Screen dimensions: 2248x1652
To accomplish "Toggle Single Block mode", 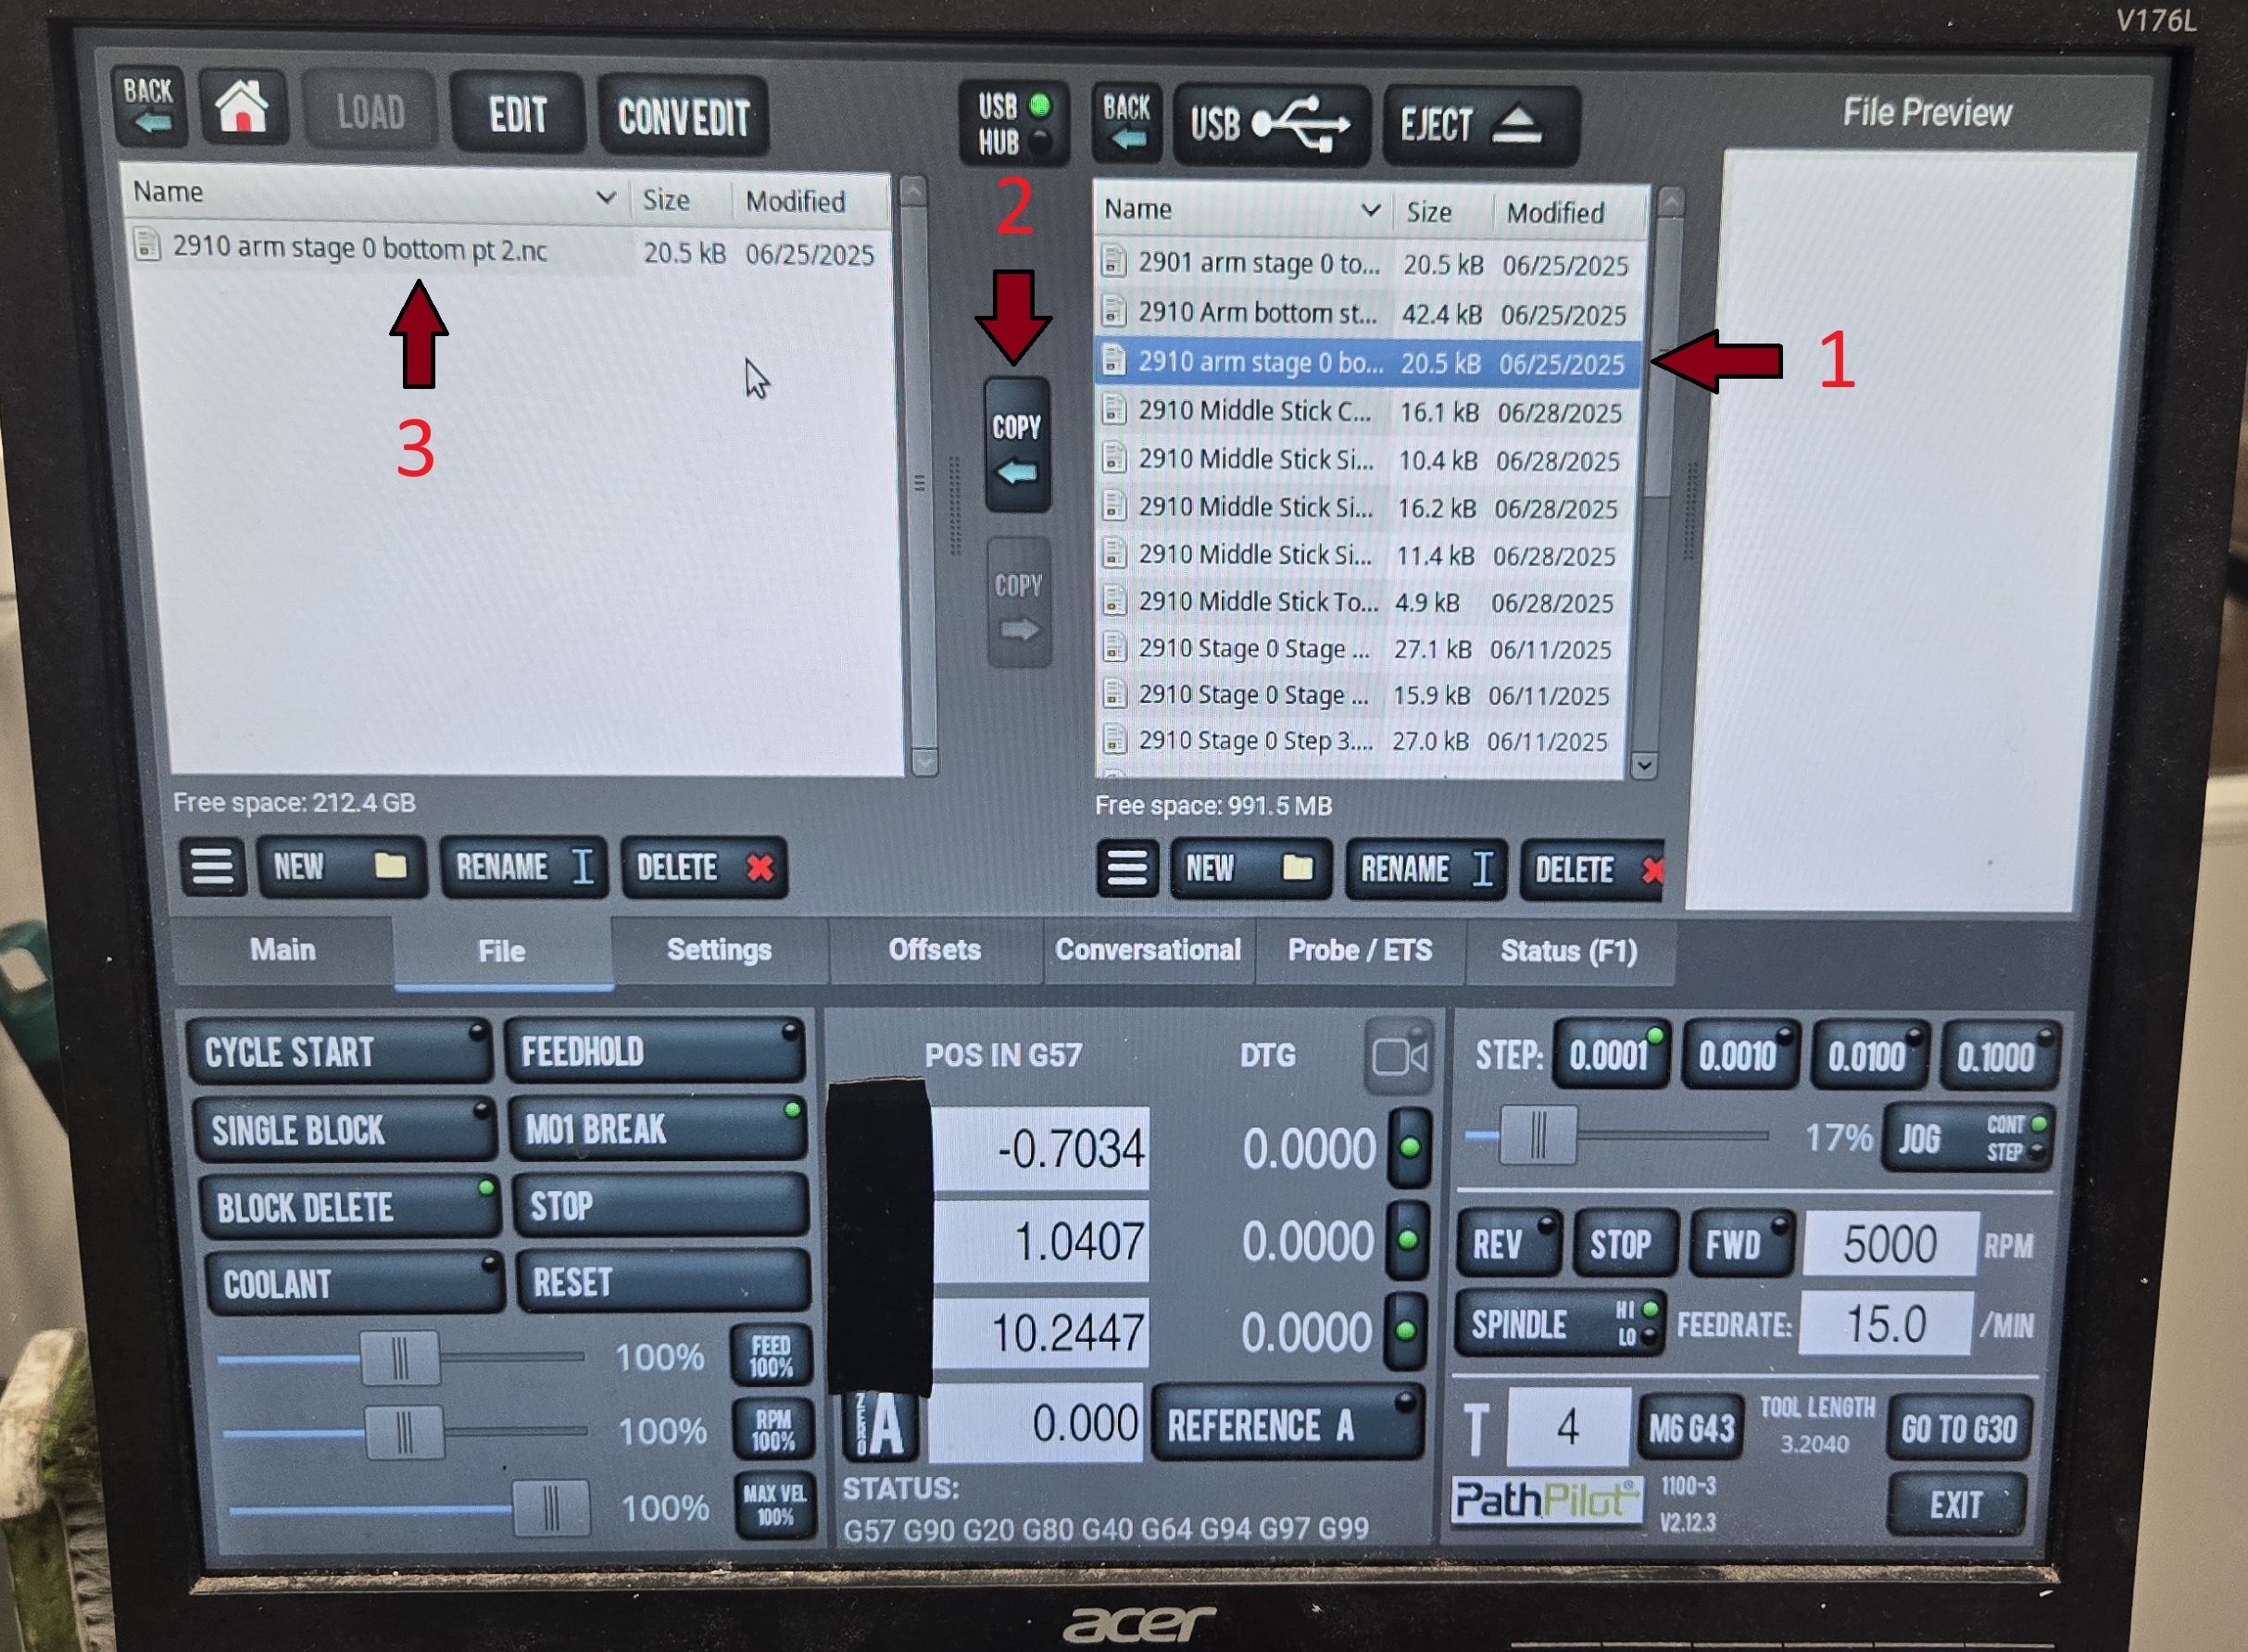I will [x=343, y=1130].
